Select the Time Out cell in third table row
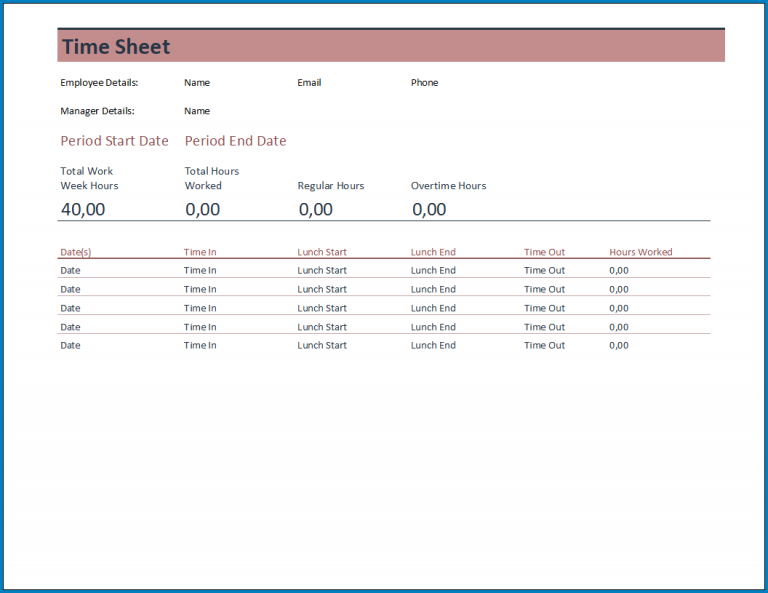Screen dimensions: 768x593 click(544, 308)
